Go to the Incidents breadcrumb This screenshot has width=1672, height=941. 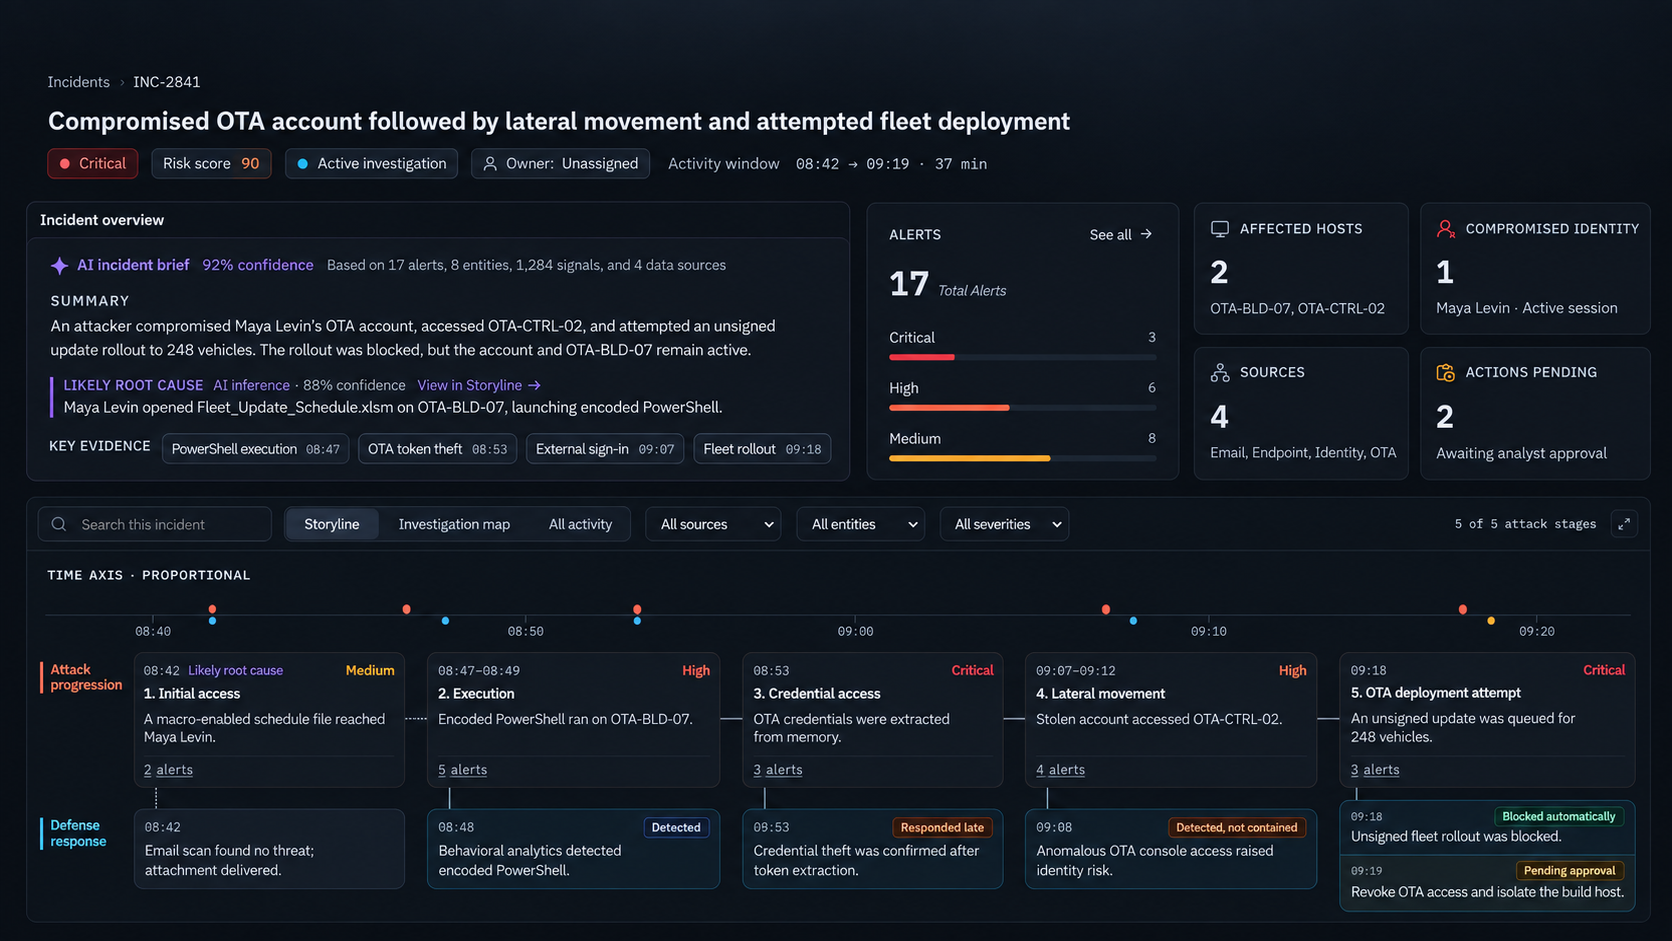78,82
